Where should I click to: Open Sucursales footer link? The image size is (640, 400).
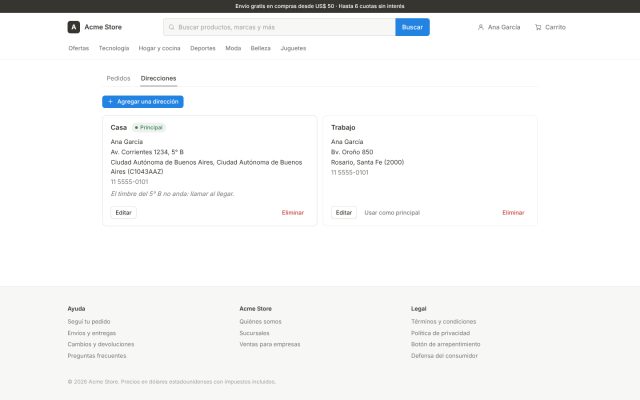point(254,333)
